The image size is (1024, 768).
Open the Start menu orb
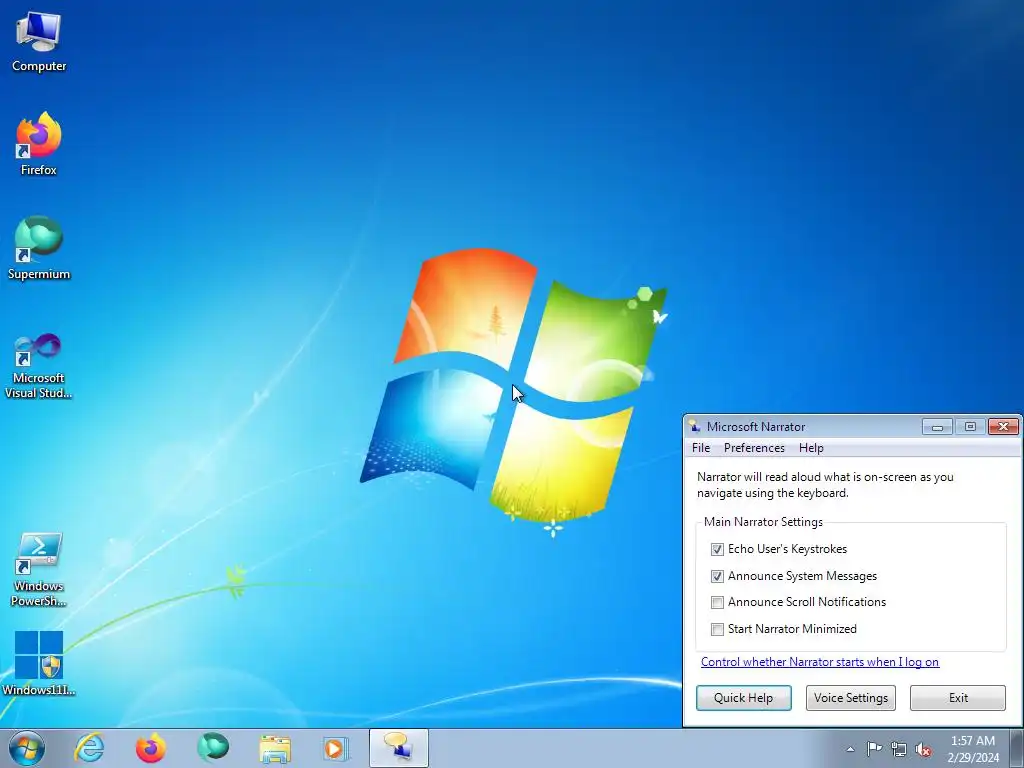[27, 748]
